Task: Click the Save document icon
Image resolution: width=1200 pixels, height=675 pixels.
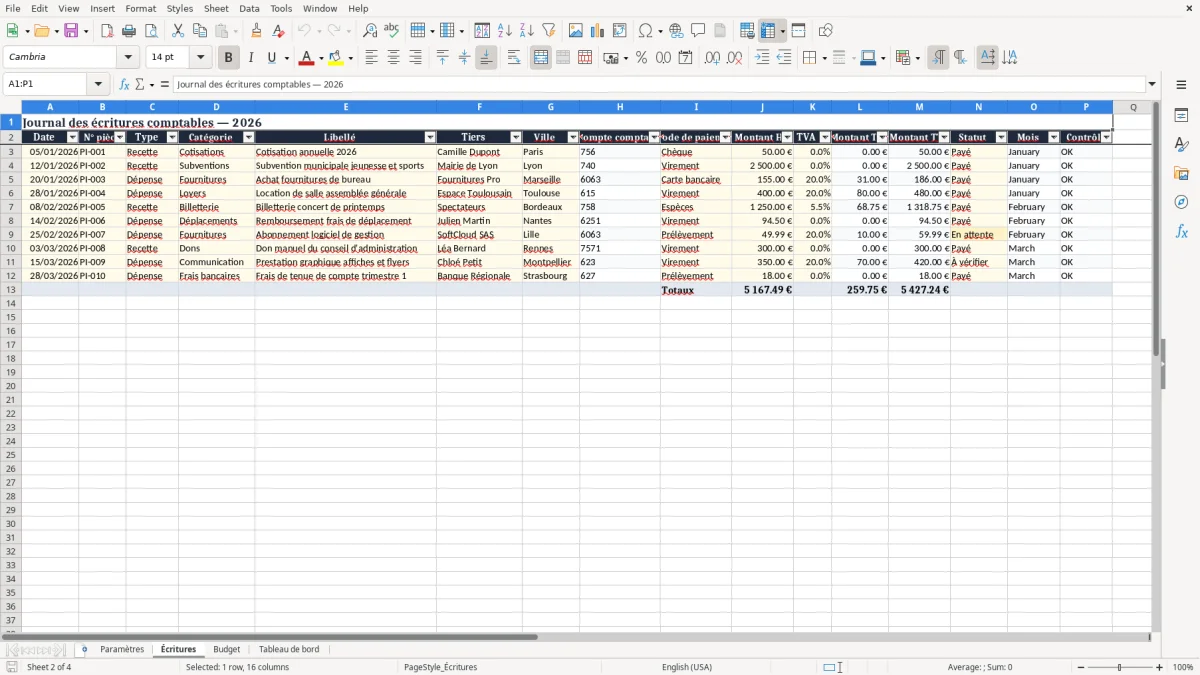Action: tap(71, 31)
